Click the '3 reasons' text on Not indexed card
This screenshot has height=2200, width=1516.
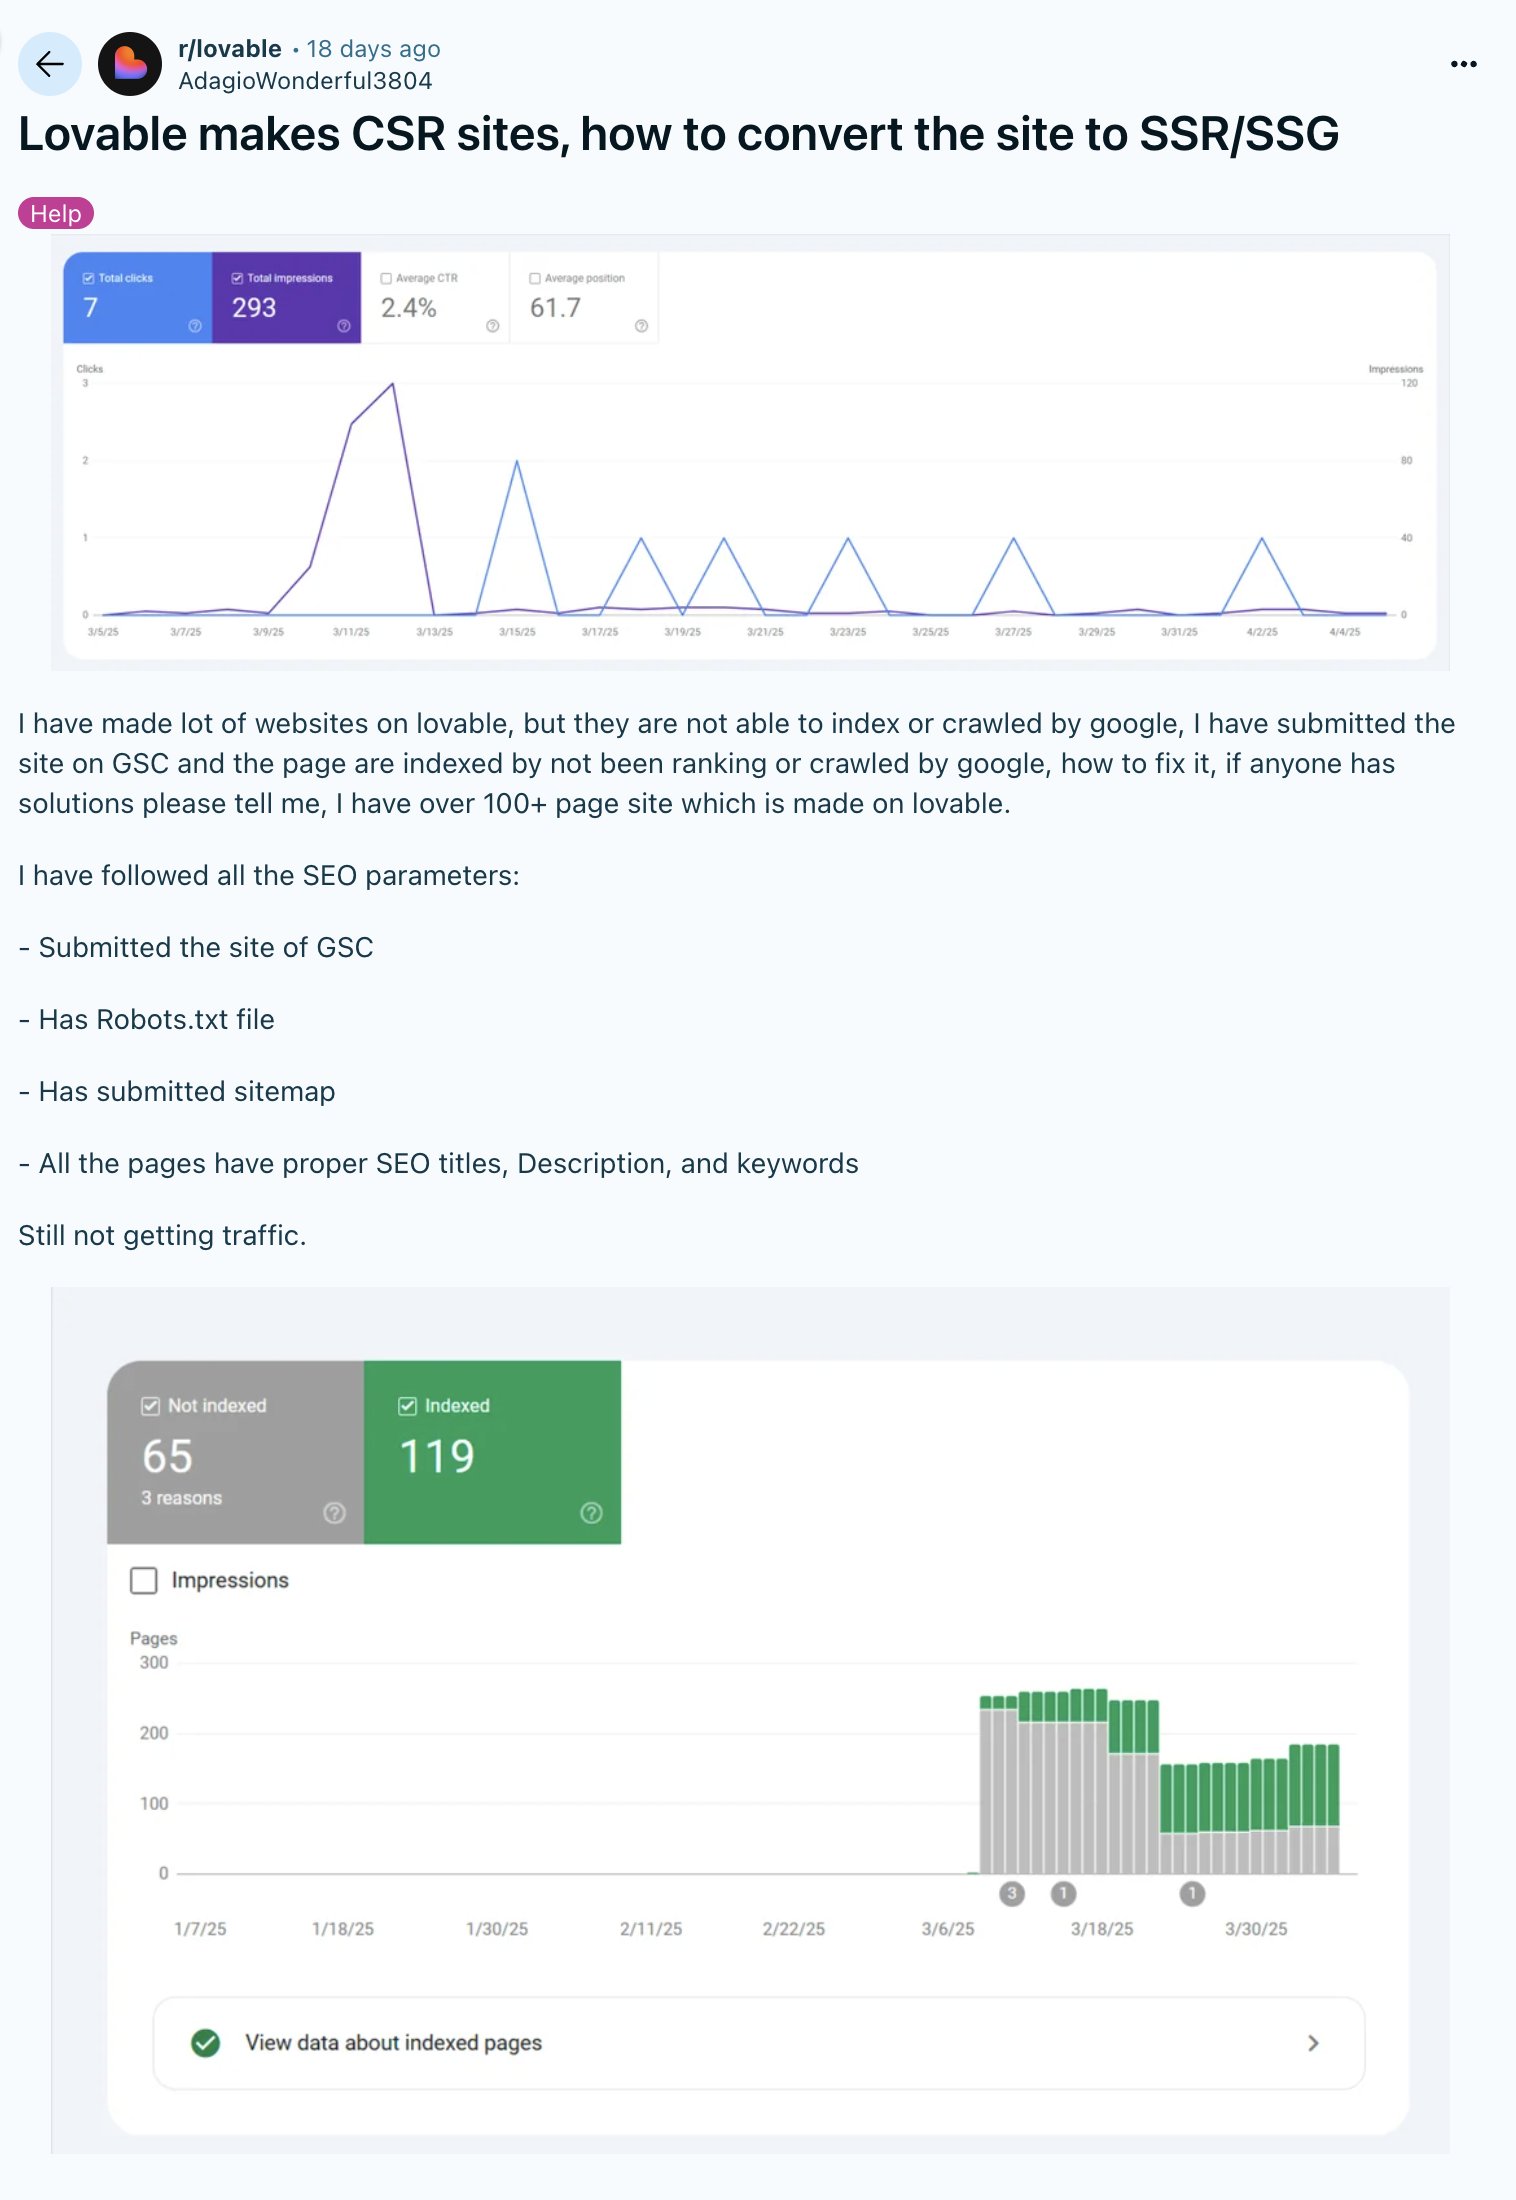pyautogui.click(x=182, y=1498)
